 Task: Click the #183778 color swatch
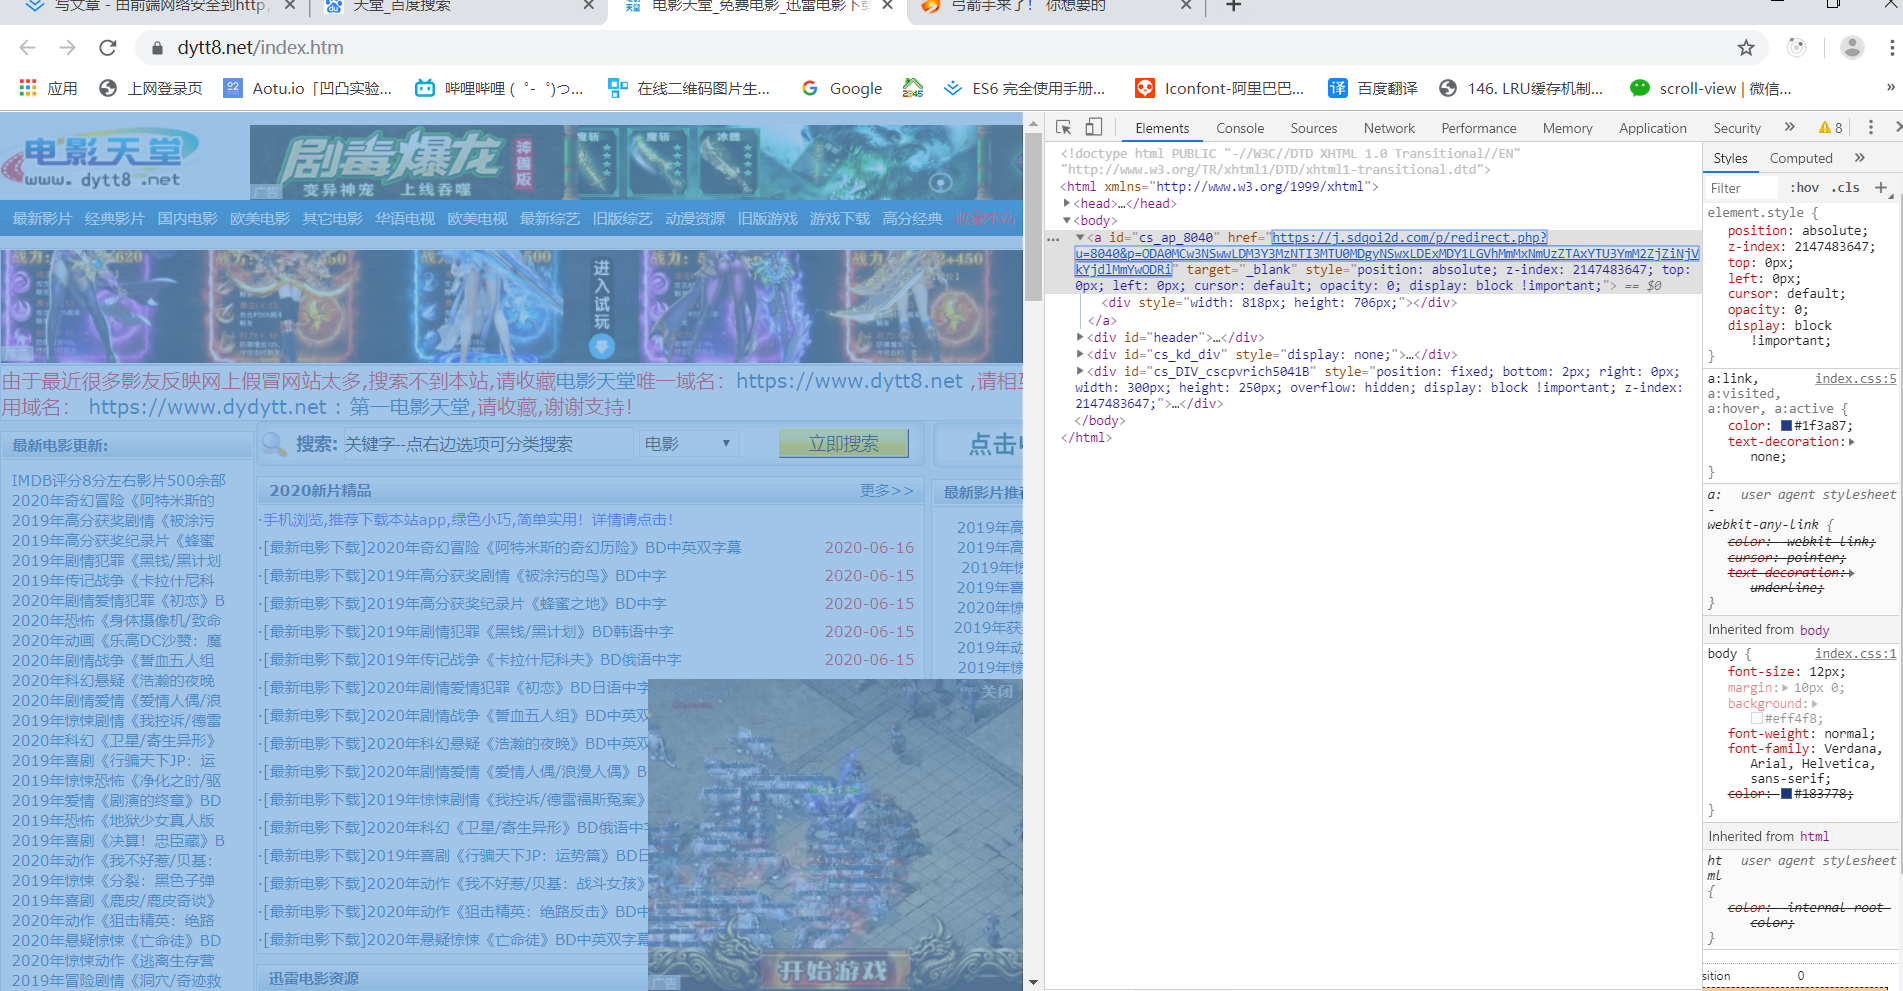pos(1786,794)
